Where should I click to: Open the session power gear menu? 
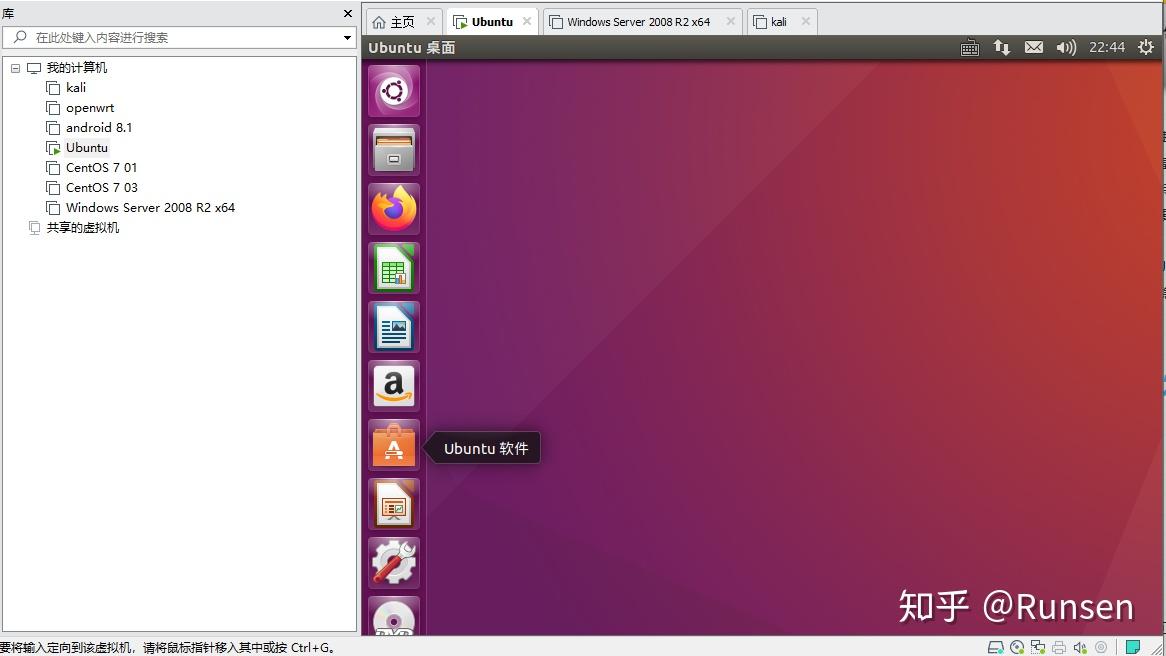pyautogui.click(x=1146, y=47)
